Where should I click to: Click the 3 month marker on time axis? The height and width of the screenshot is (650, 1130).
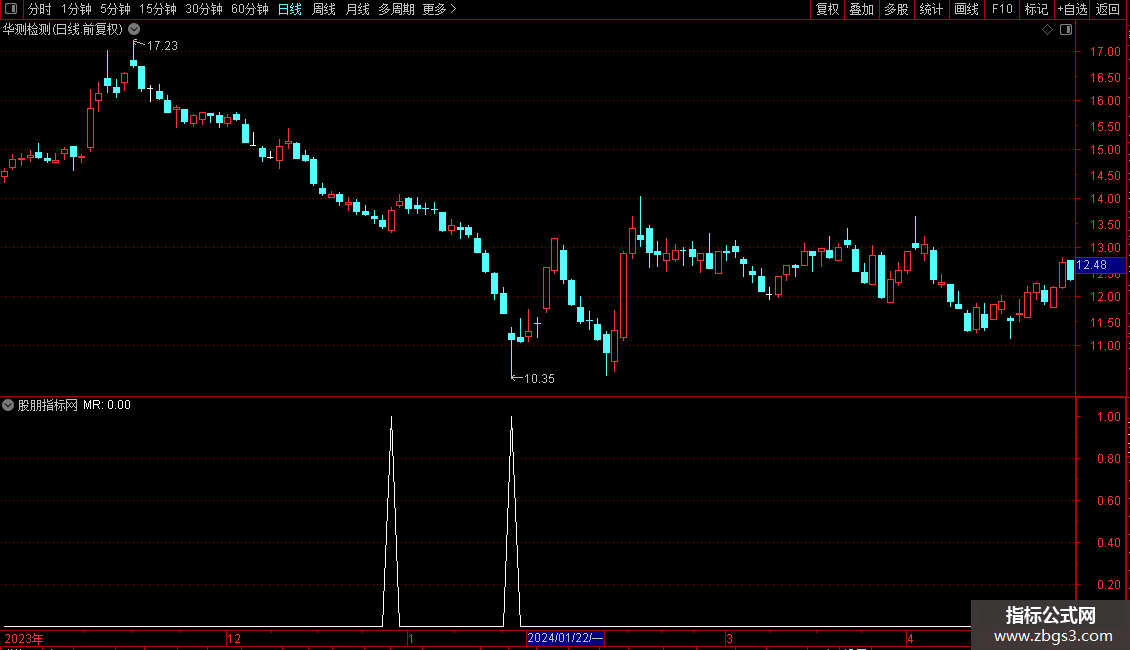[729, 638]
